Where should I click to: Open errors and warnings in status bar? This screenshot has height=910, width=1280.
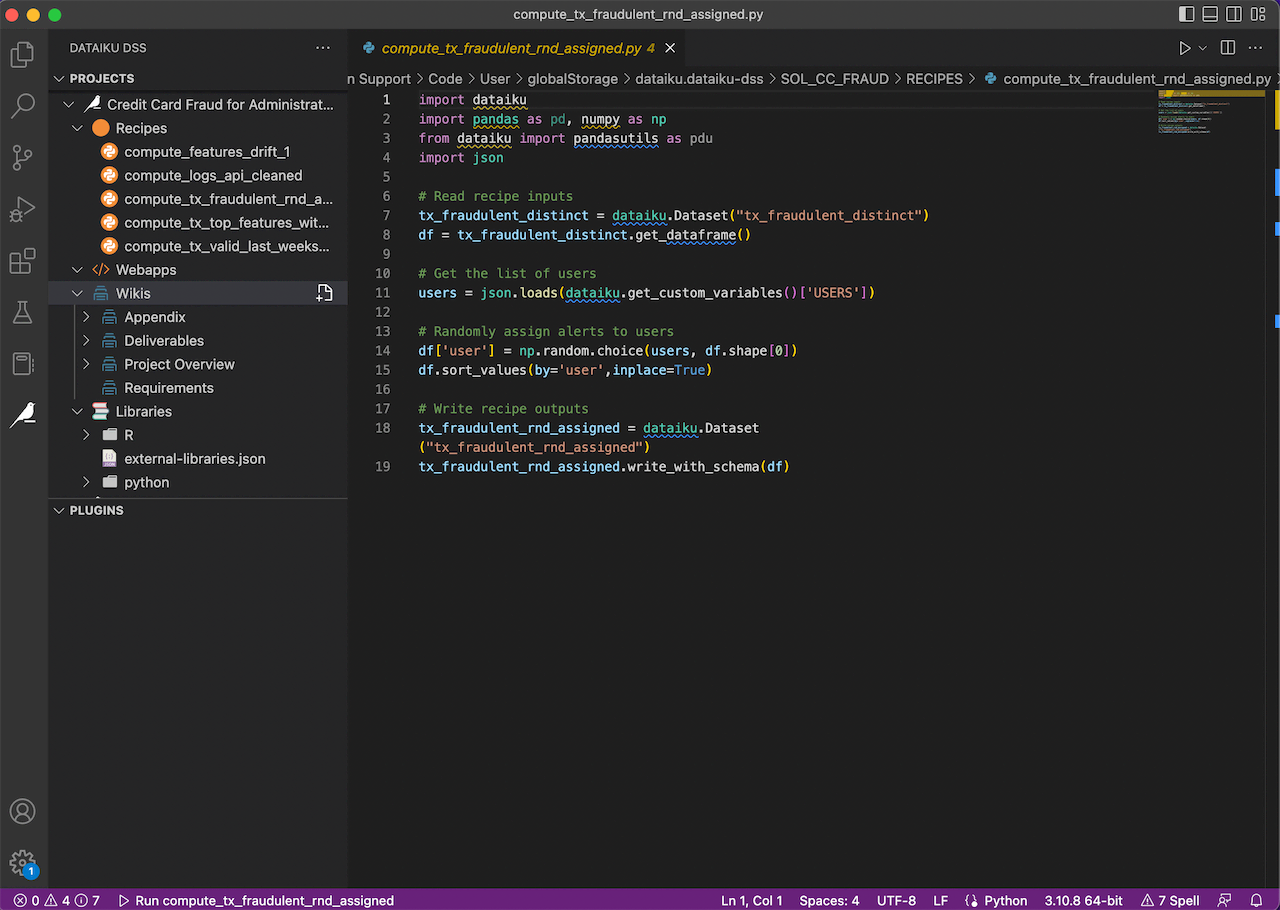(57, 900)
